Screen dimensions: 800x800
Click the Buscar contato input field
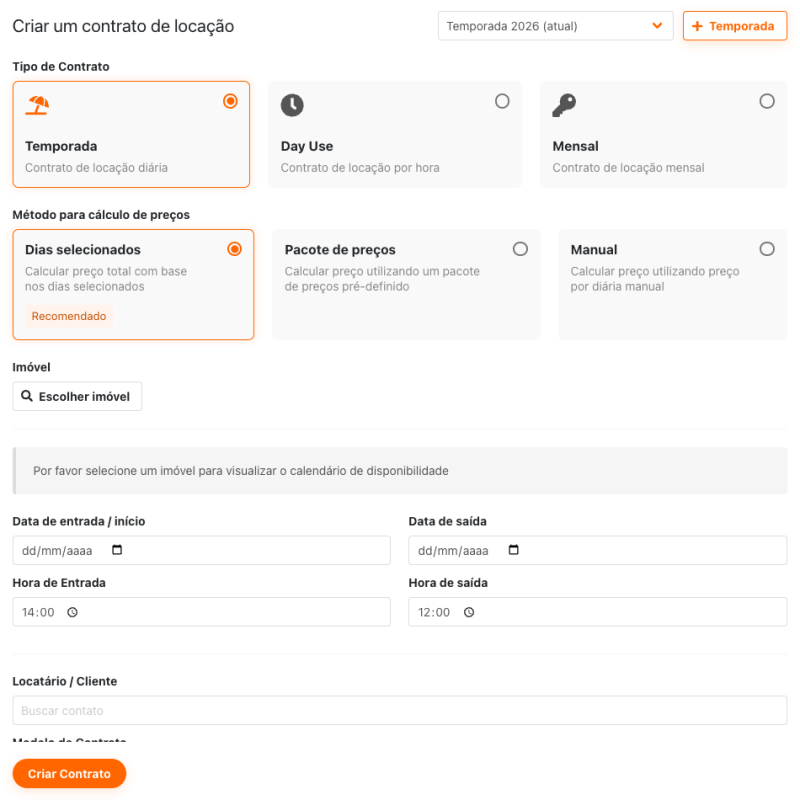(399, 710)
